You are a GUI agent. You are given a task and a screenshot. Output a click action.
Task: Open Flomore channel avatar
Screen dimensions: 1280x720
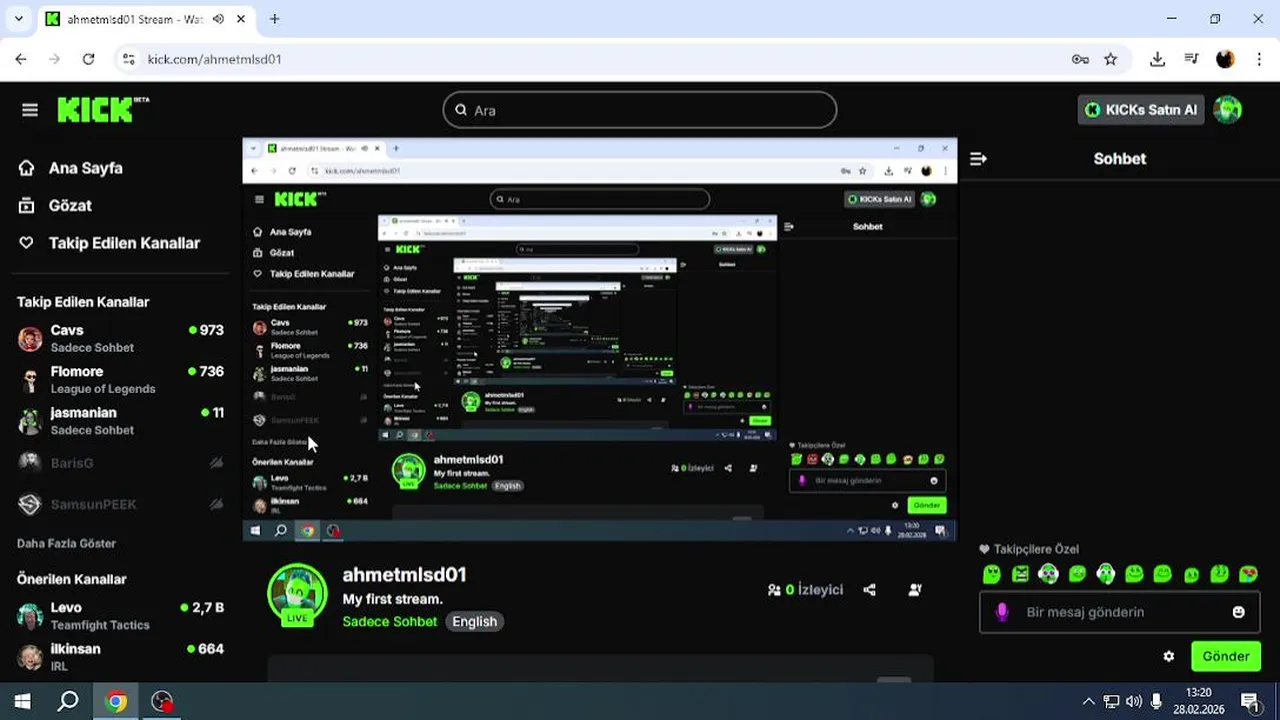coord(30,379)
